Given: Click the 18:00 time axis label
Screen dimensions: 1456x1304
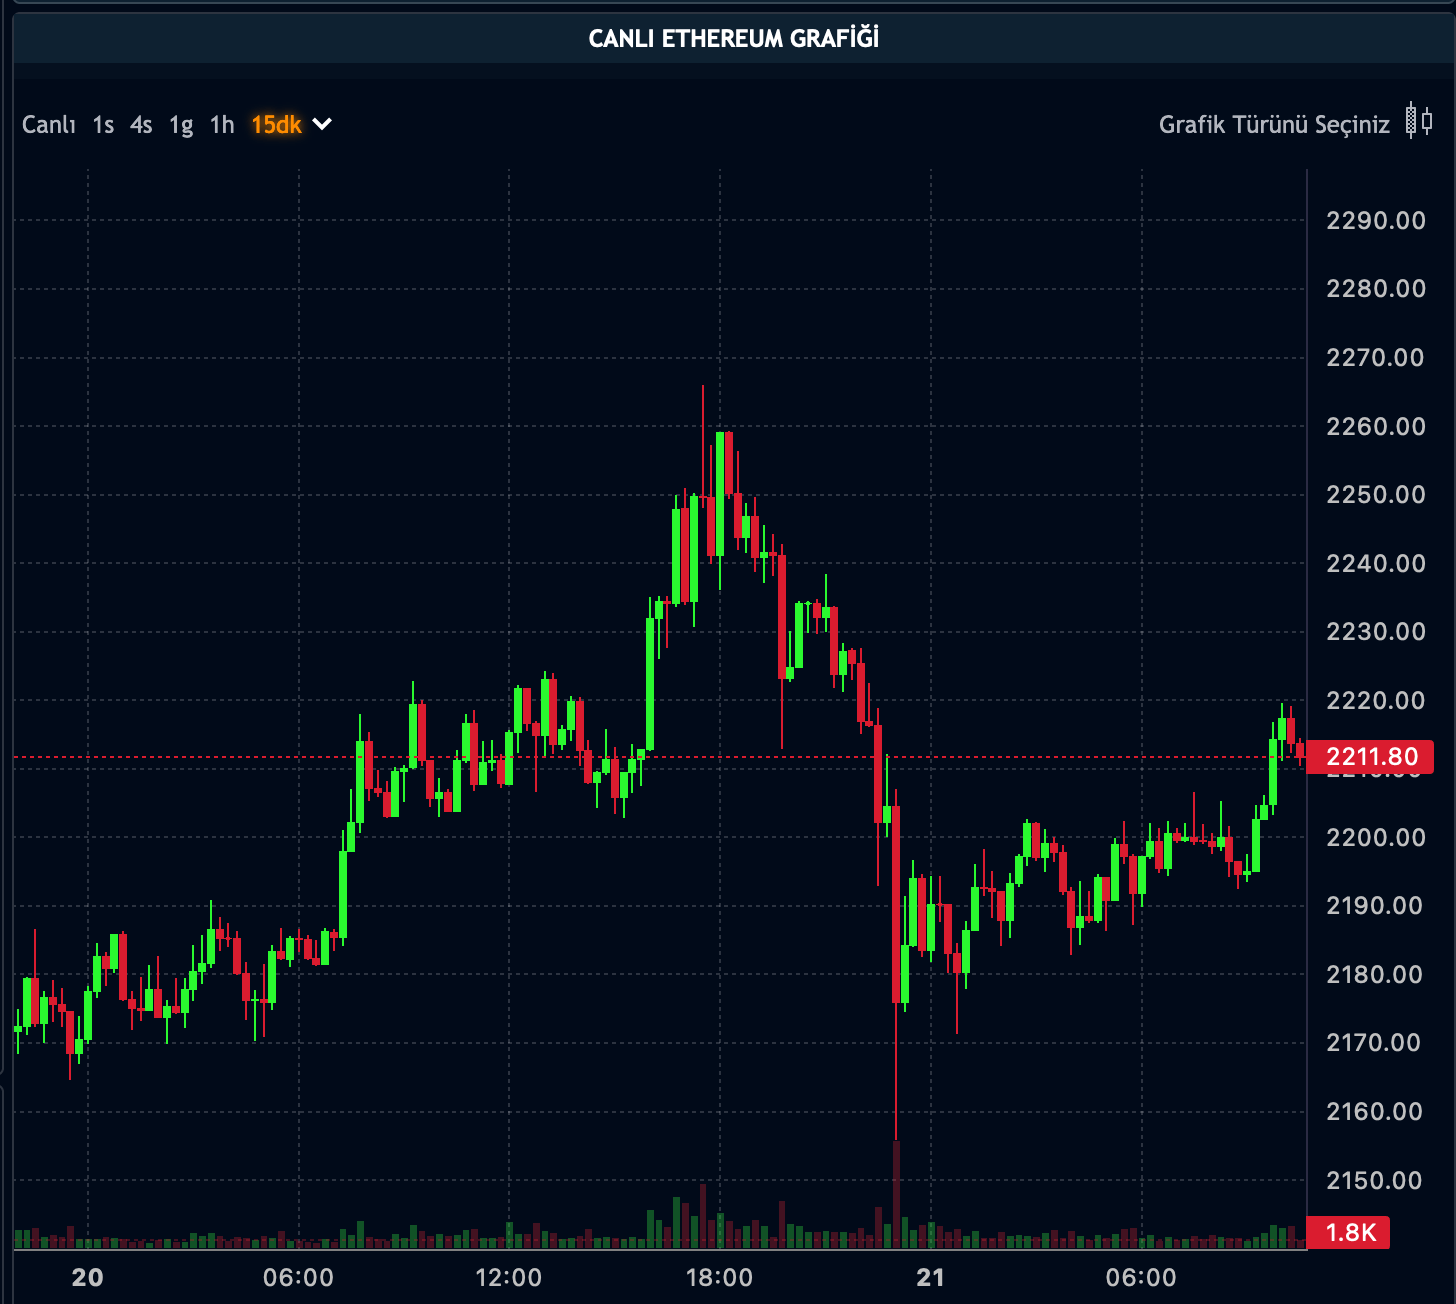Looking at the screenshot, I should click(x=719, y=1277).
